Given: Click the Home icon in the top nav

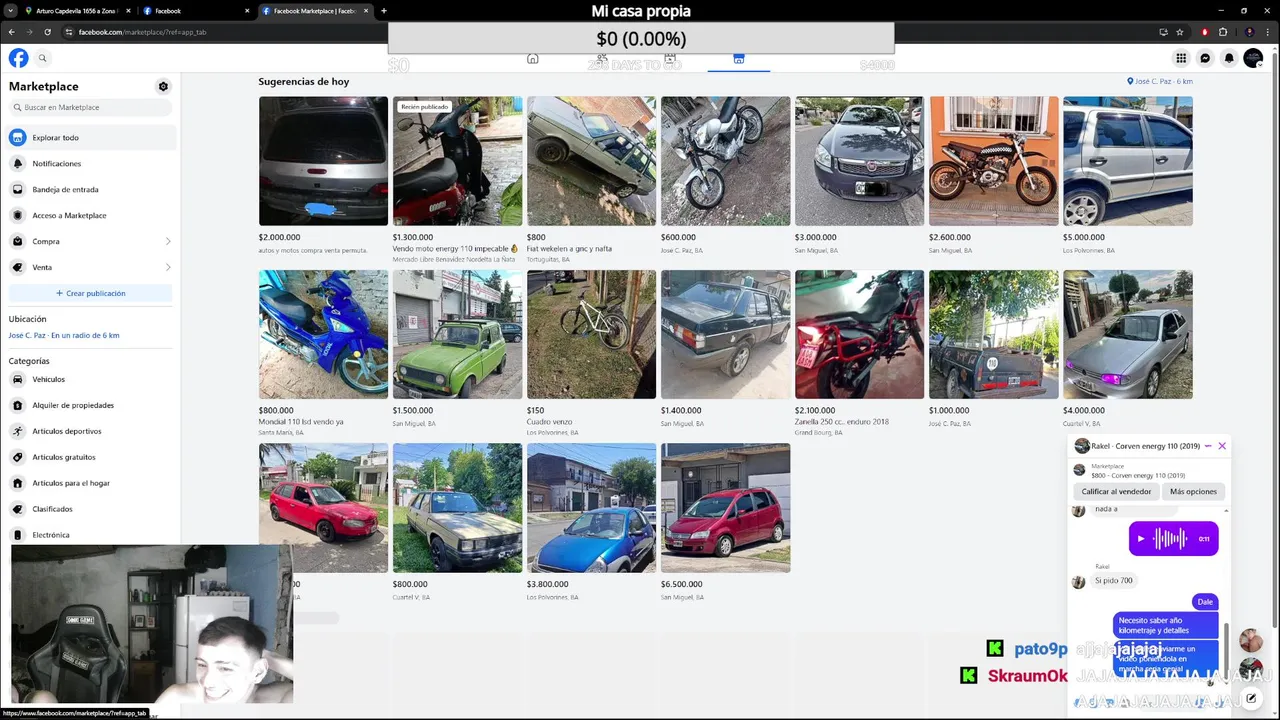Looking at the screenshot, I should click(x=532, y=59).
